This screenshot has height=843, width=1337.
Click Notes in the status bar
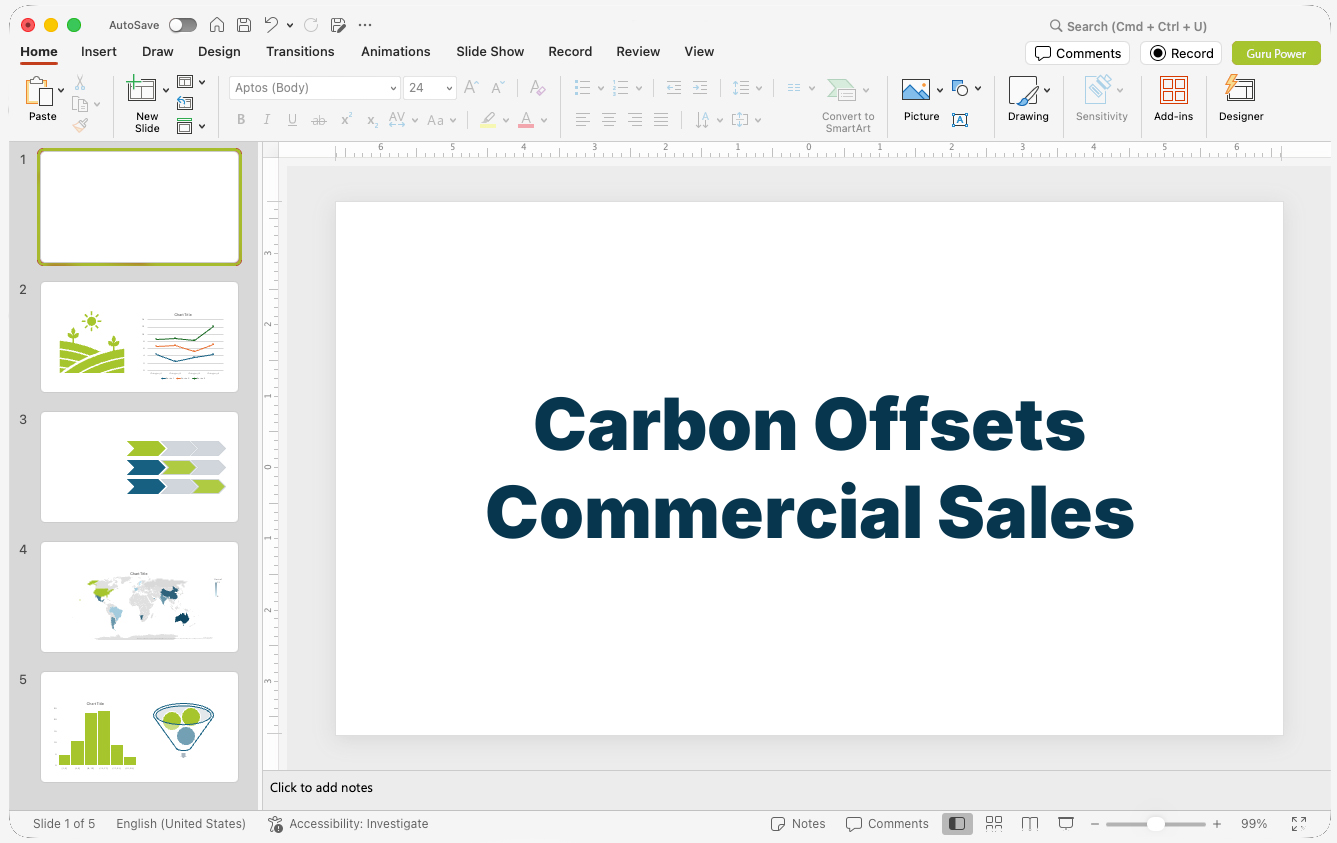(x=798, y=823)
